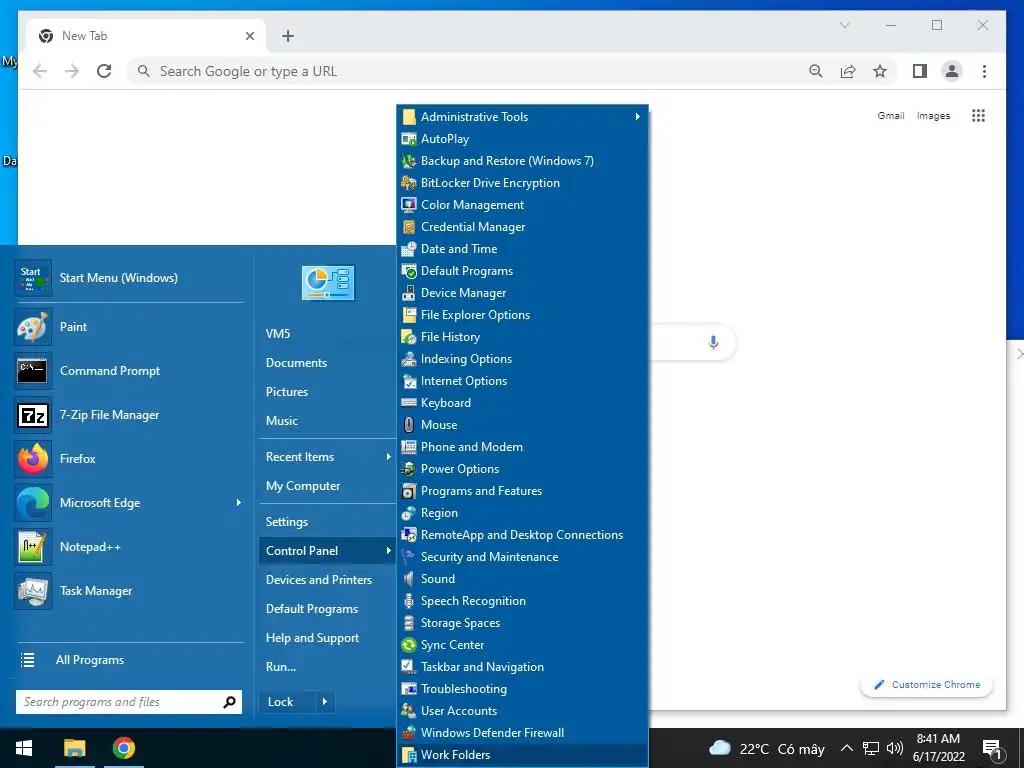This screenshot has width=1024, height=768.
Task: Open Indexing Options
Action: [522, 359]
